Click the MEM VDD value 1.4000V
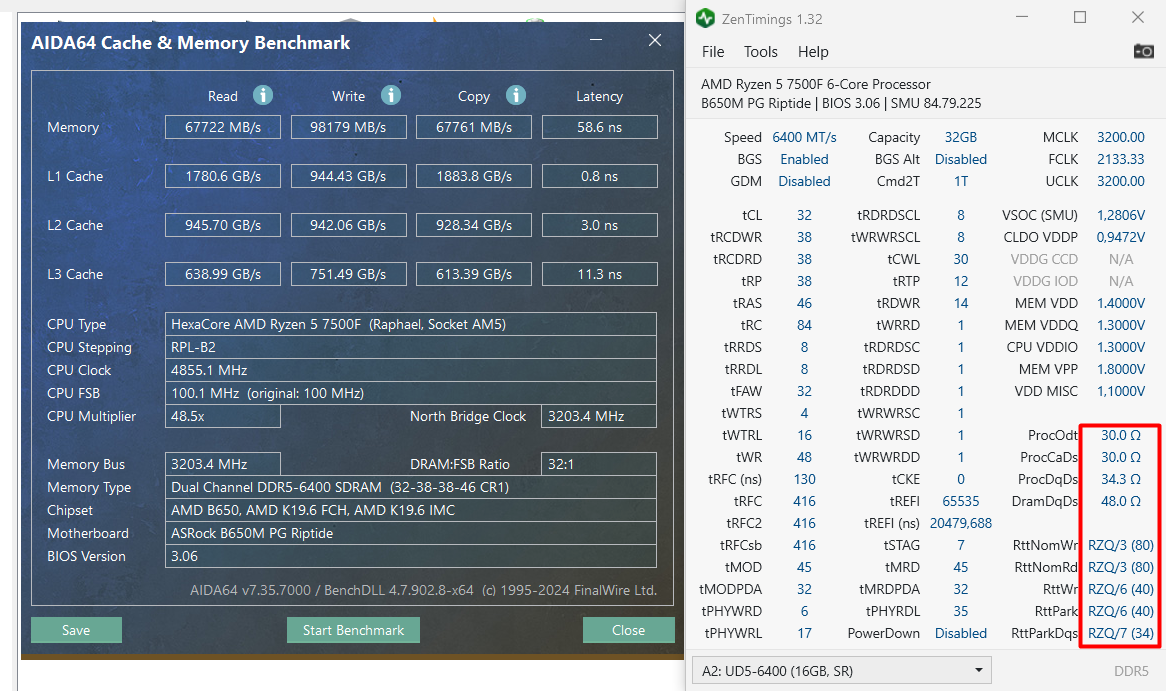The width and height of the screenshot is (1166, 691). point(1121,303)
